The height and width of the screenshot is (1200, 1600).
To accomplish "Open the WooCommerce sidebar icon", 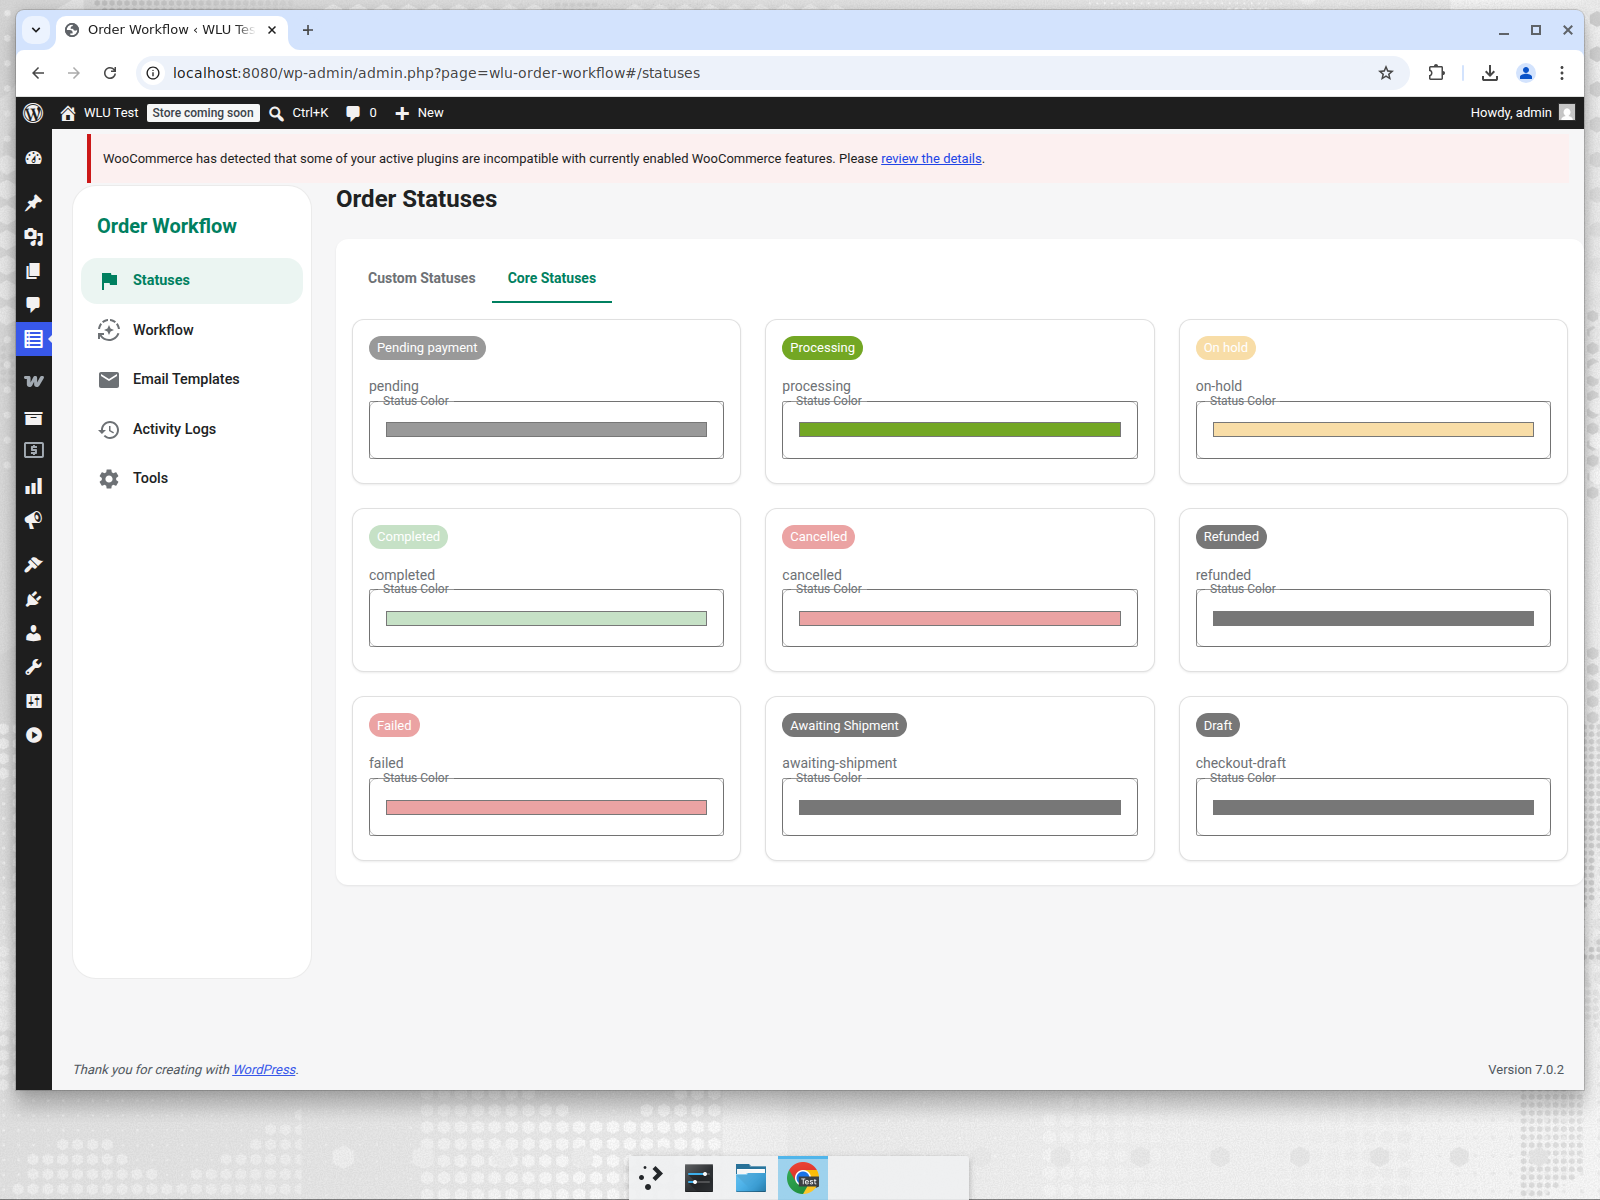I will click(x=33, y=381).
